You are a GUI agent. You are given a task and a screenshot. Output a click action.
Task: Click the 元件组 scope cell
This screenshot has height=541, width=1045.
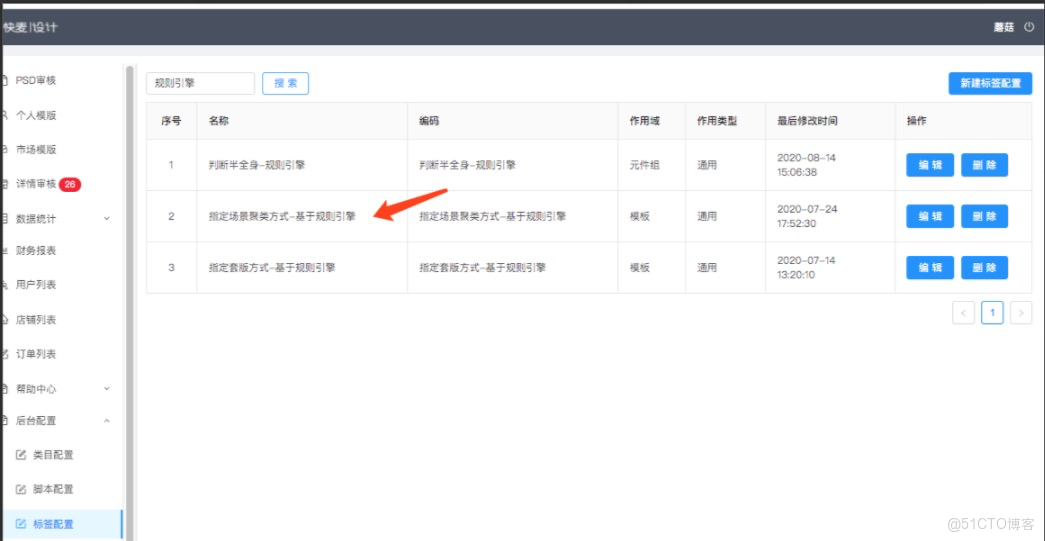tap(644, 165)
